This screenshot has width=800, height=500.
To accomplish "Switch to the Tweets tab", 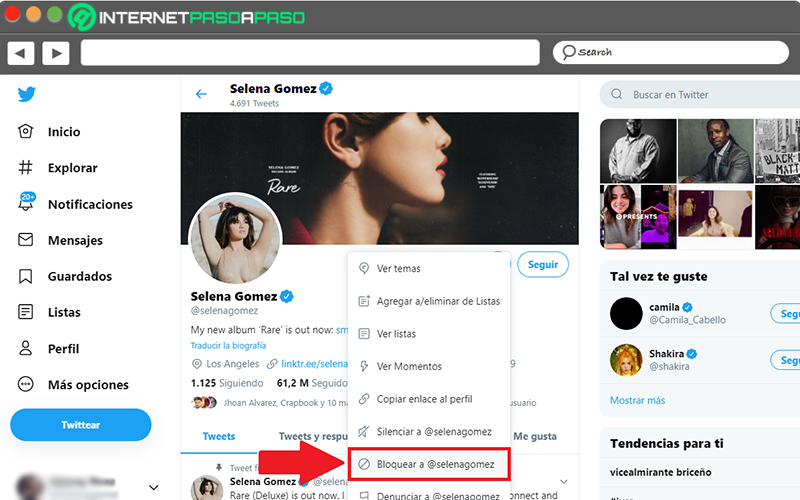I will pyautogui.click(x=218, y=436).
